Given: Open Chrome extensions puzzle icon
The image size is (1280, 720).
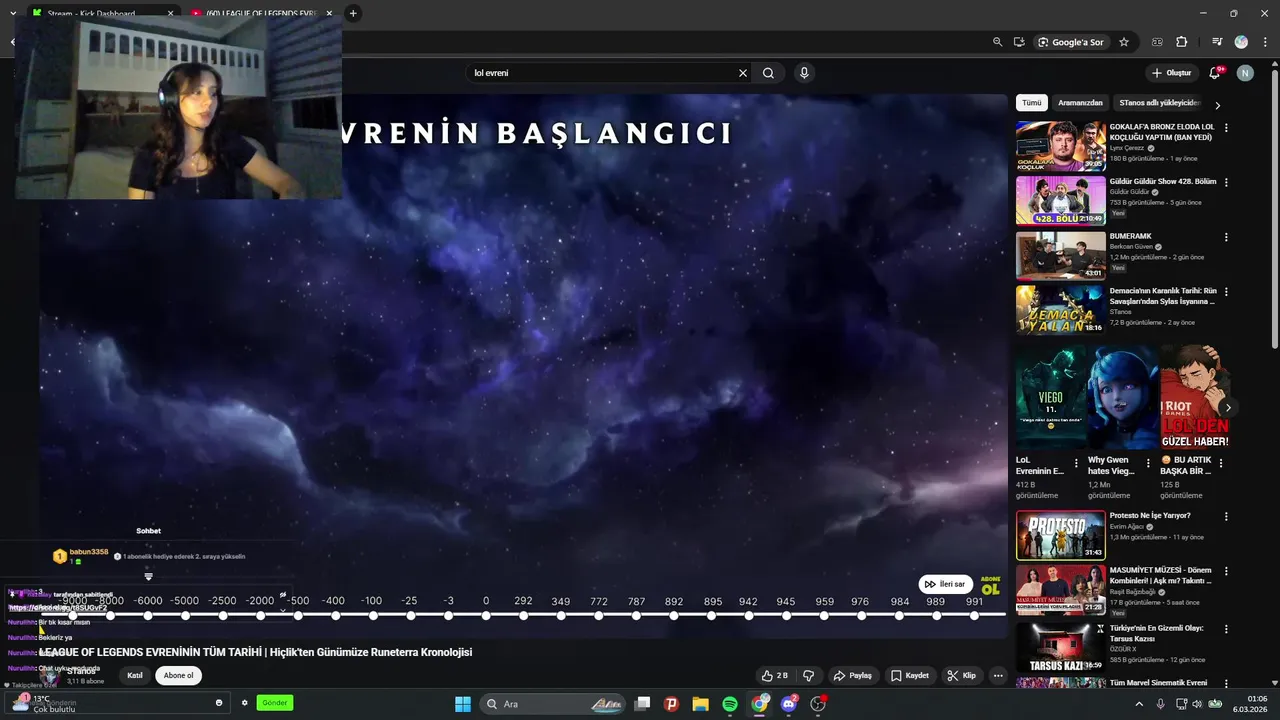Looking at the screenshot, I should pyautogui.click(x=1182, y=42).
